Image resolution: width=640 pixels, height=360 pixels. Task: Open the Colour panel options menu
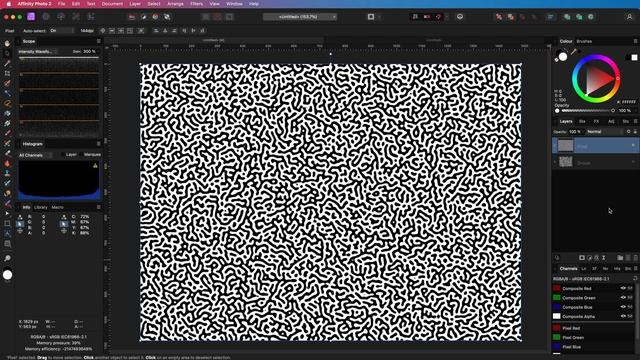(635, 41)
